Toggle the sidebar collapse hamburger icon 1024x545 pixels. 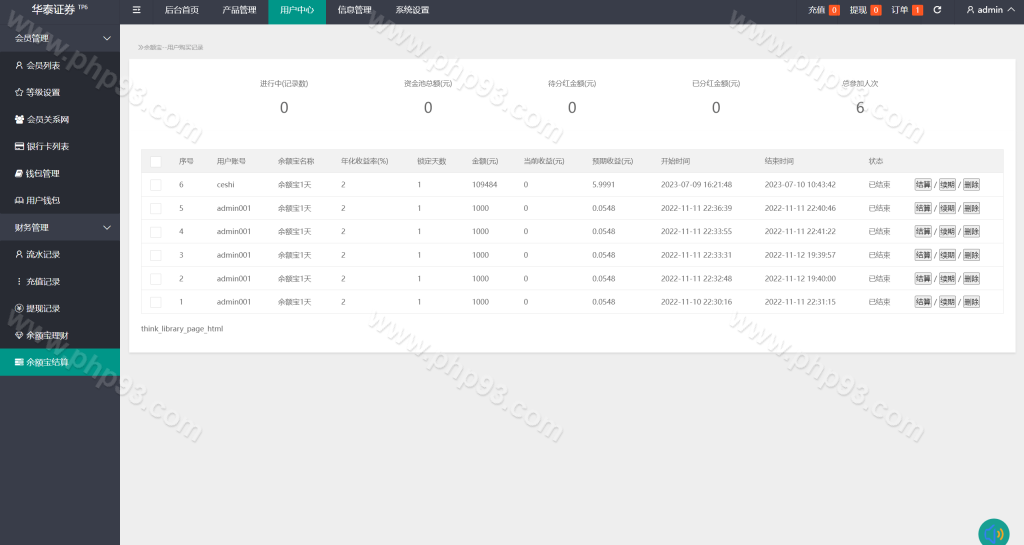pyautogui.click(x=136, y=10)
